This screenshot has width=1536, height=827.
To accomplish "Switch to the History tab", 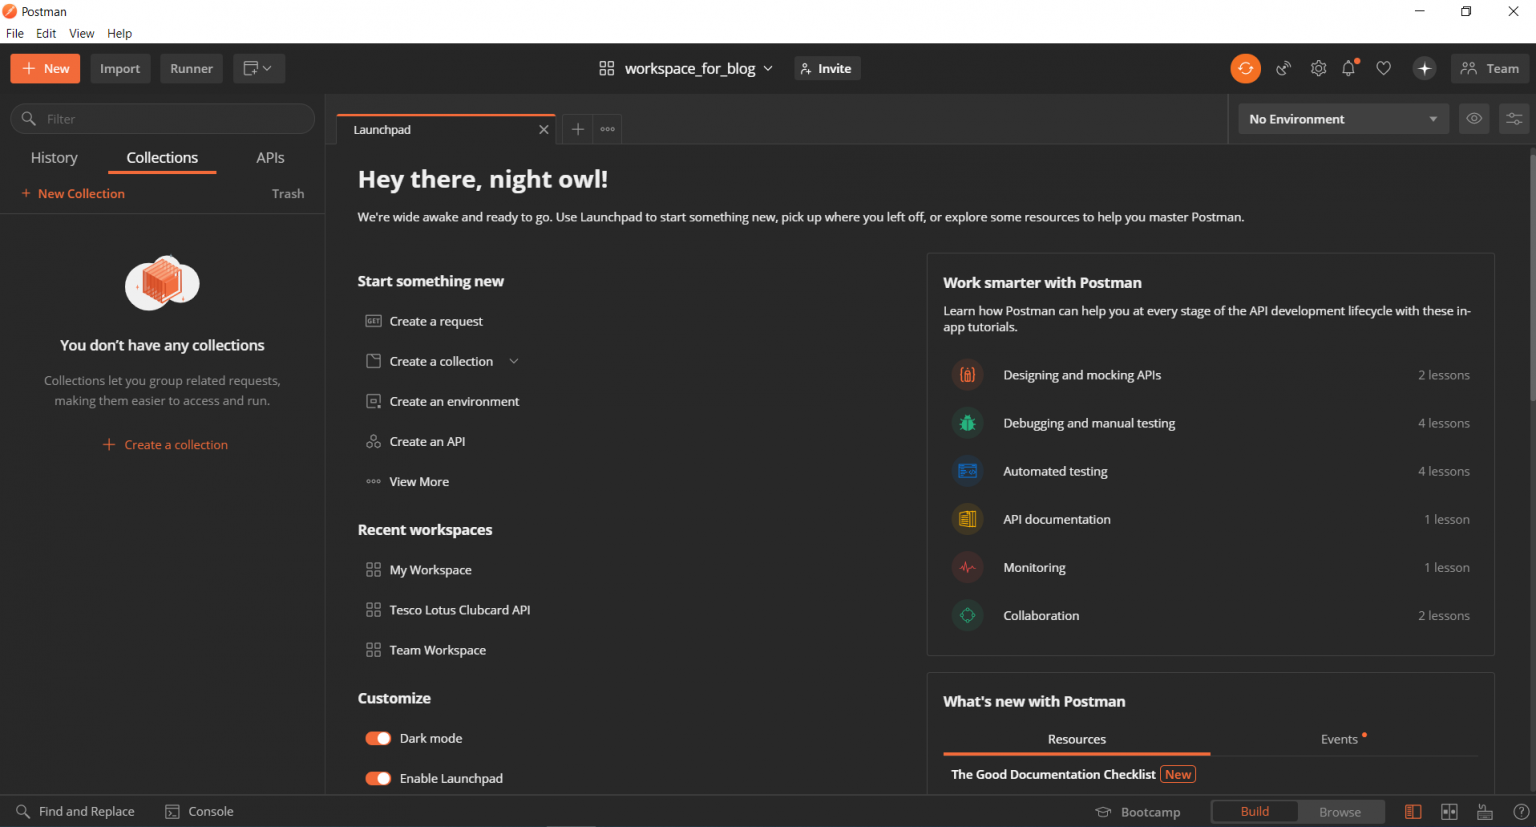I will click(x=54, y=158).
